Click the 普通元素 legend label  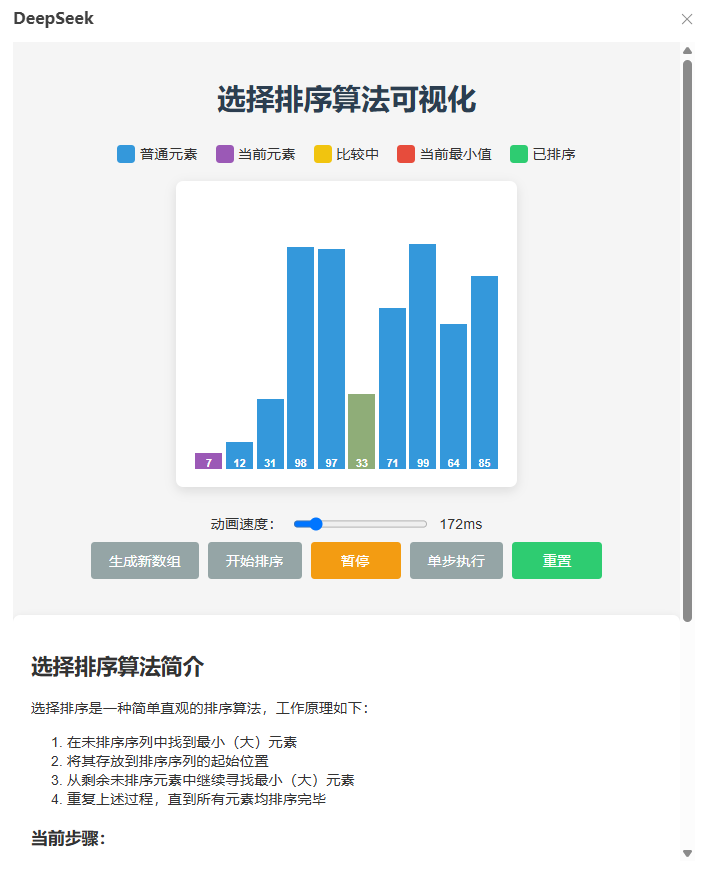point(168,154)
